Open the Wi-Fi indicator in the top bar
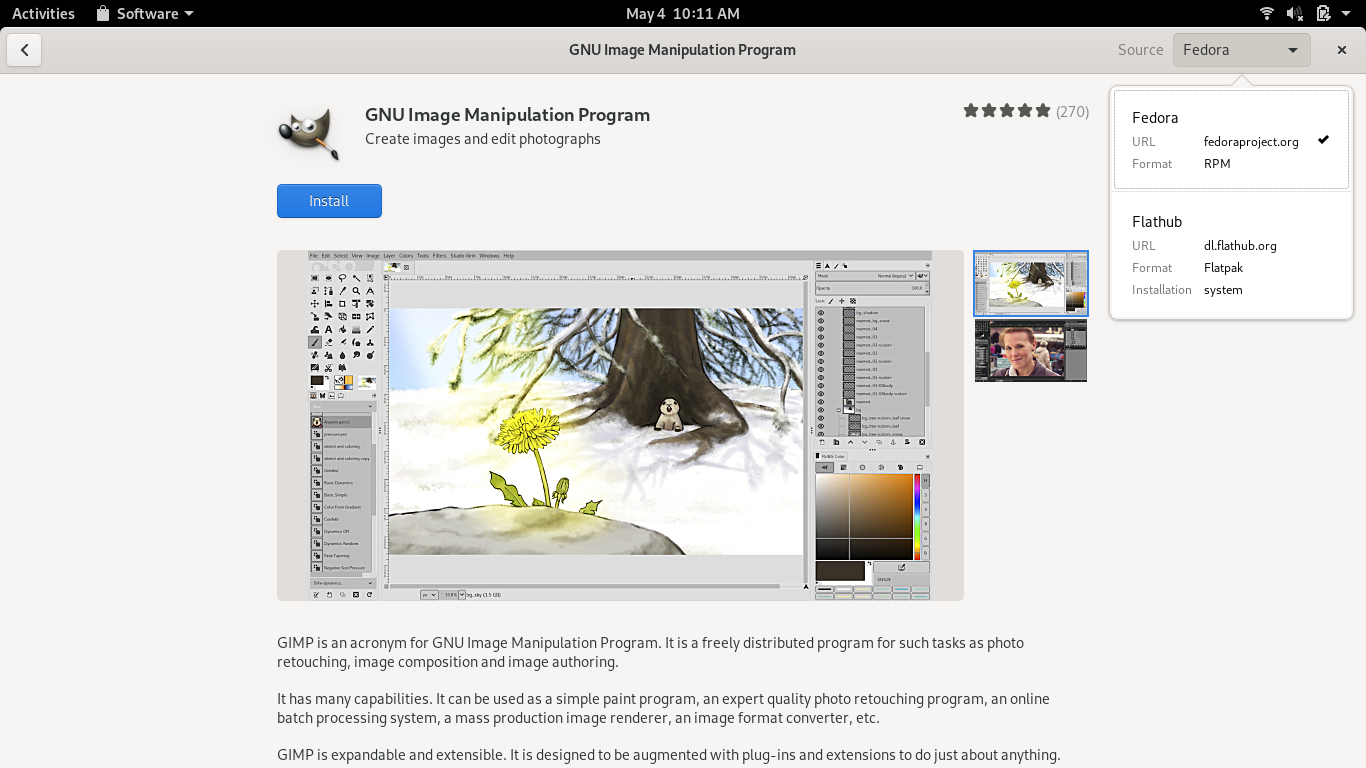This screenshot has height=768, width=1366. pos(1267,14)
